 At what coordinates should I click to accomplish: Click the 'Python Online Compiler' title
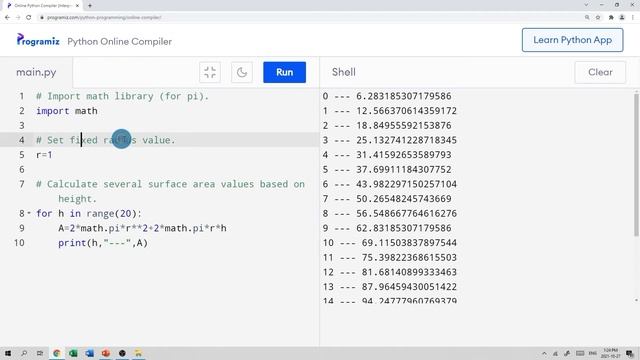point(120,42)
